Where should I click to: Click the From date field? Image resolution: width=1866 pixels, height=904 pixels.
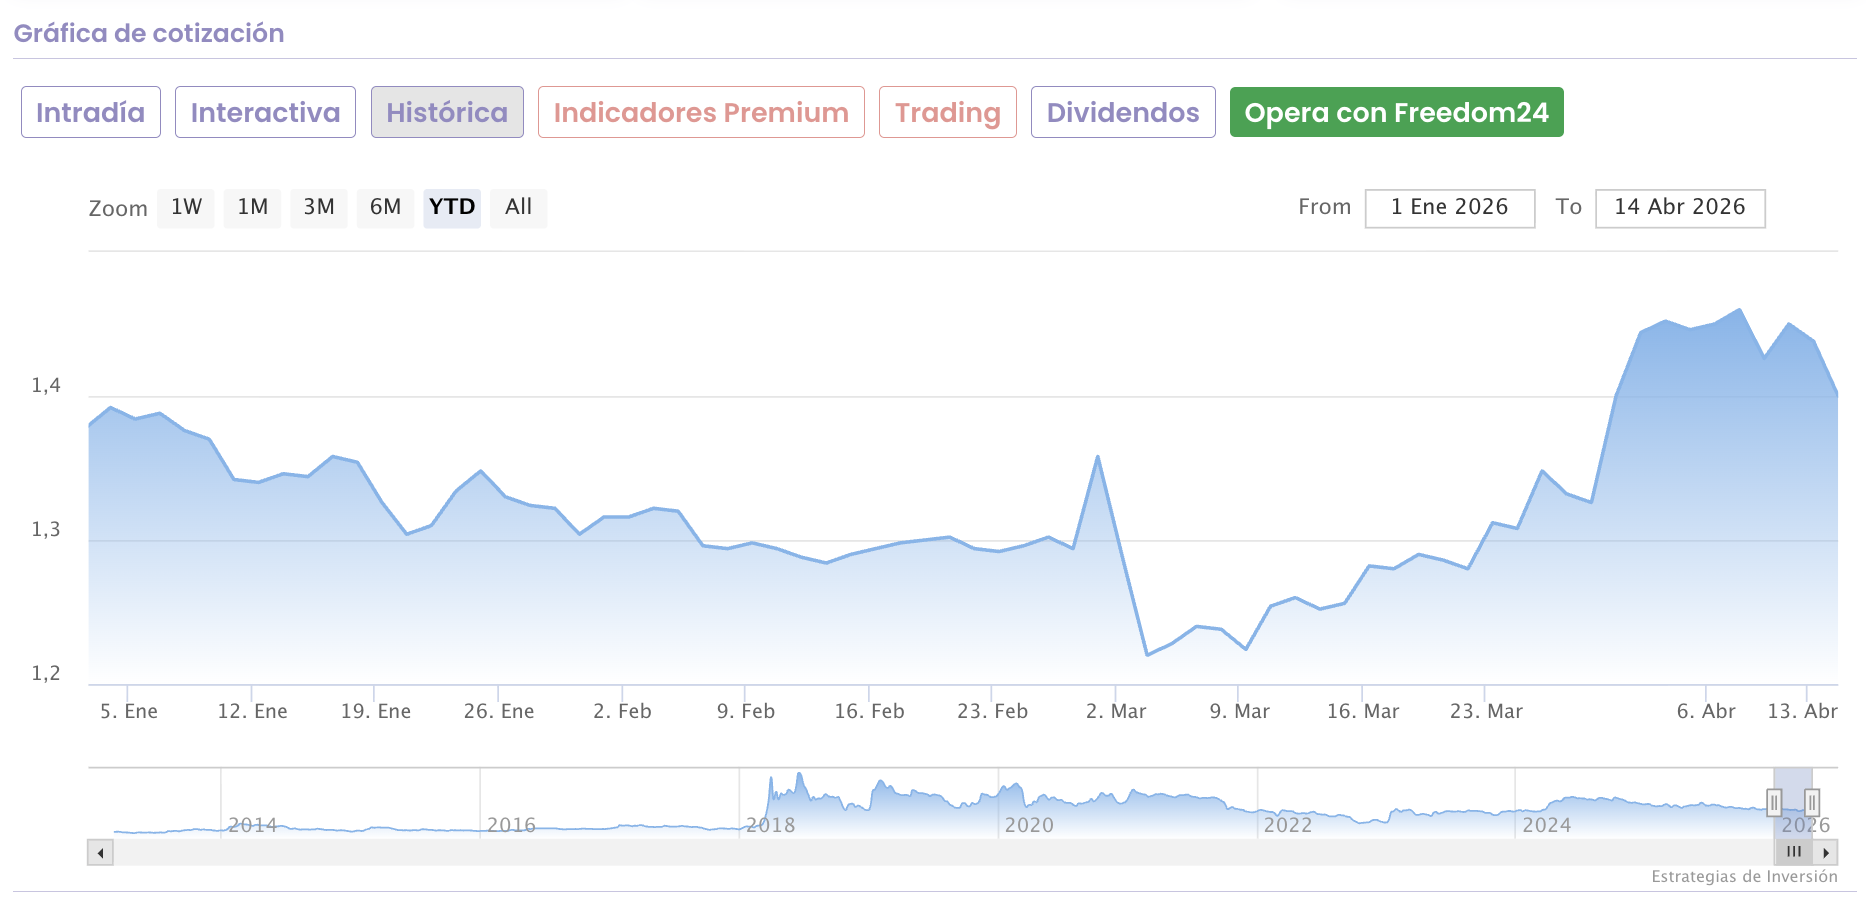click(x=1449, y=208)
